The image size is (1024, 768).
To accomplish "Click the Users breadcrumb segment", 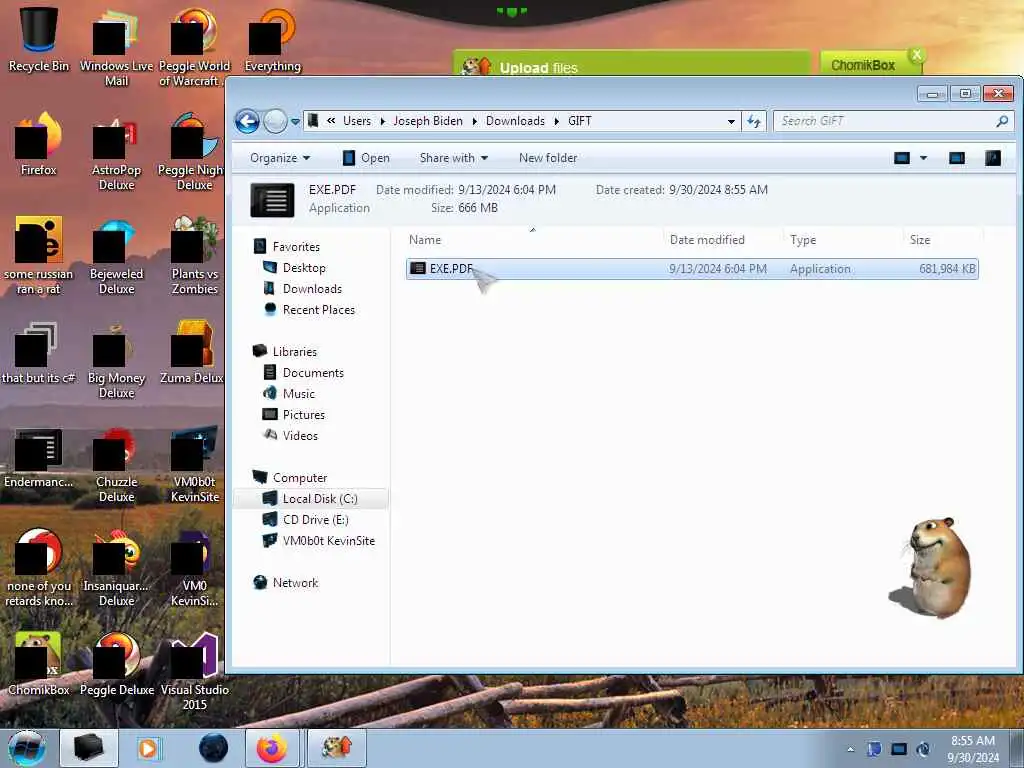I will pos(357,121).
